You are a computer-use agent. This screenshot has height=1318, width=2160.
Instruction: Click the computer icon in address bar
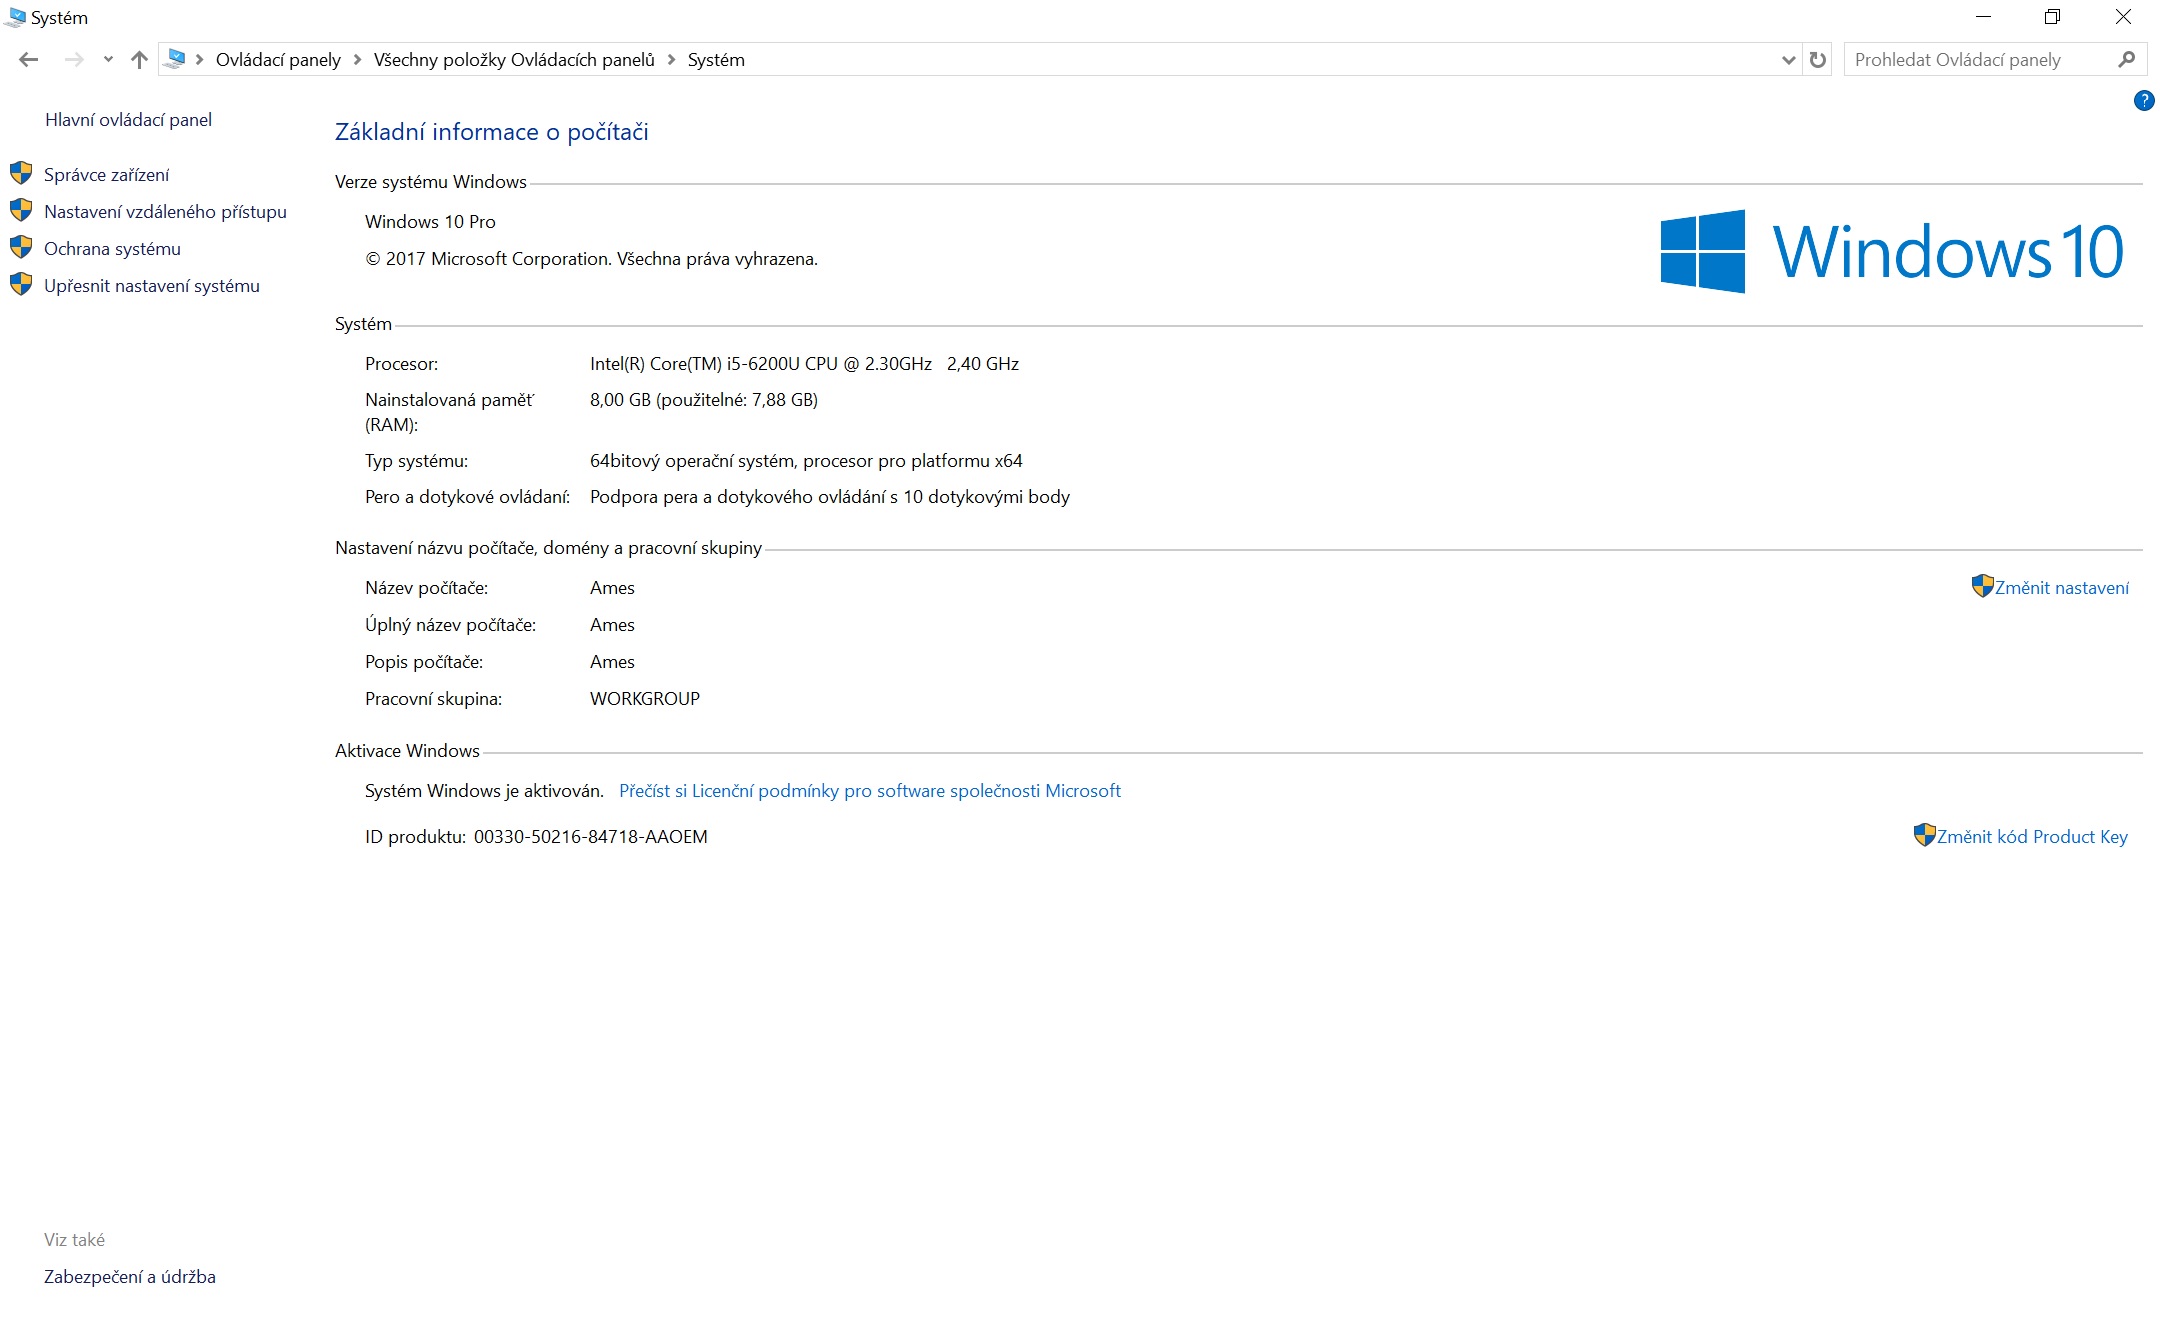click(175, 60)
